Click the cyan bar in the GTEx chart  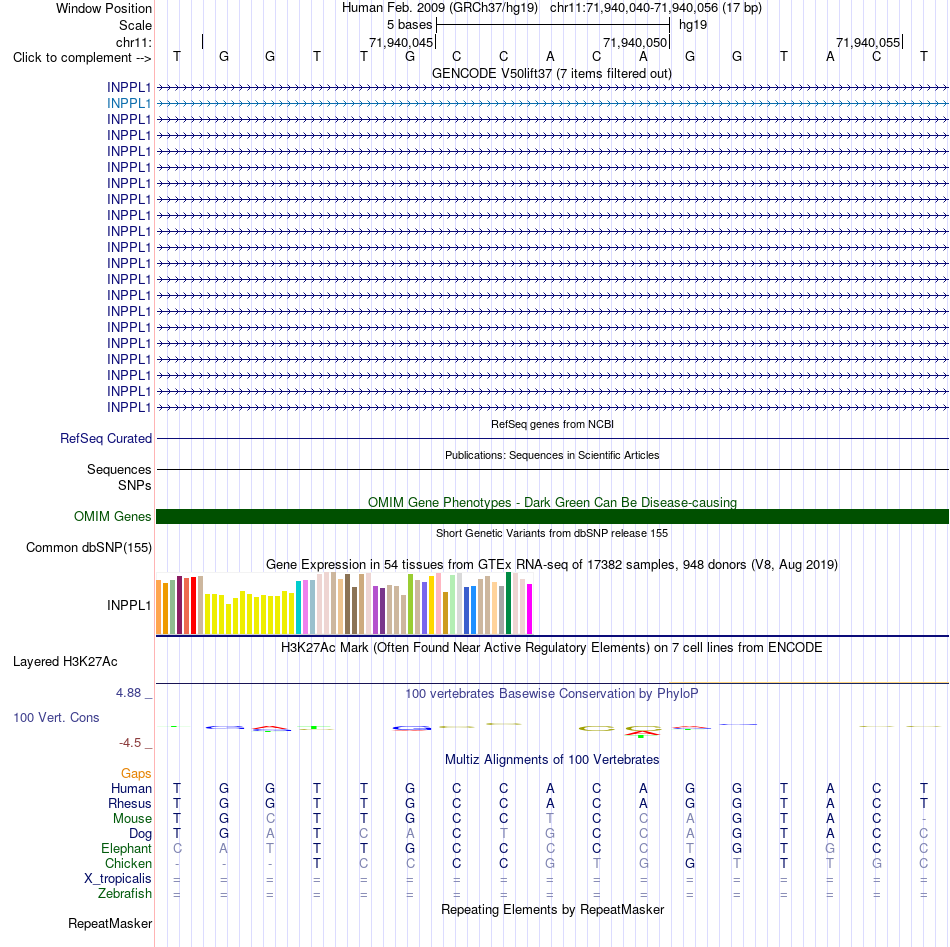298,608
